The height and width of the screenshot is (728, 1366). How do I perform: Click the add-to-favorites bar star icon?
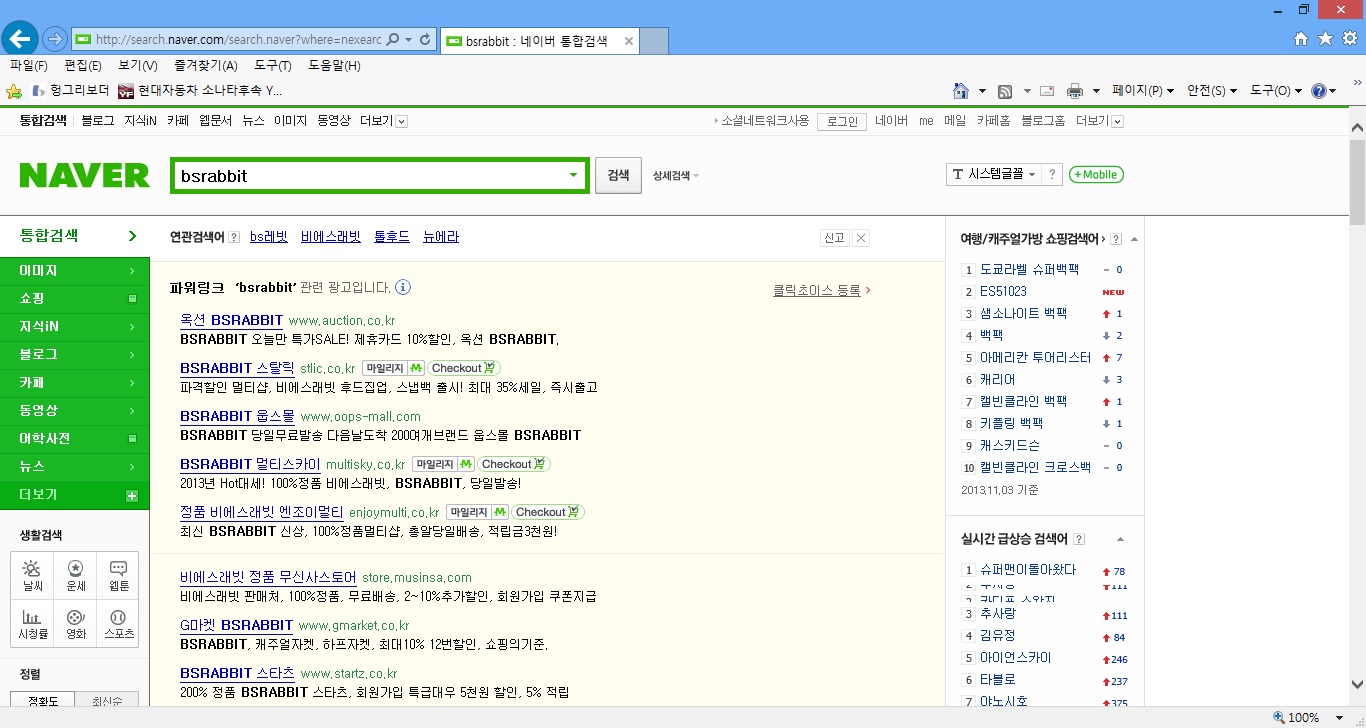14,91
